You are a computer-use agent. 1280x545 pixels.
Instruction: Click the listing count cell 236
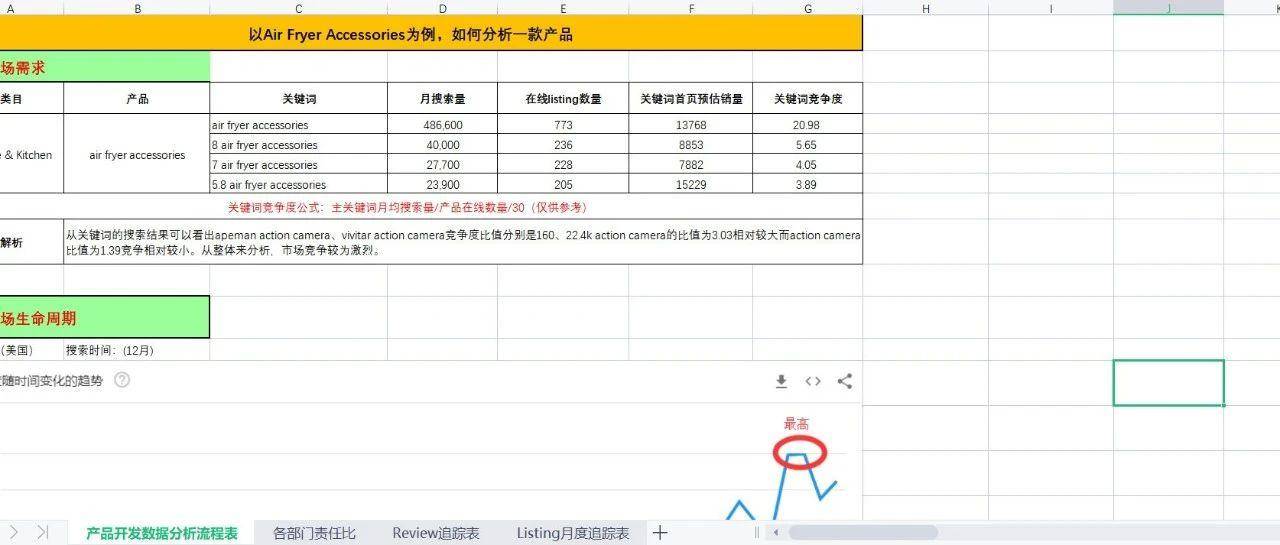coord(563,145)
